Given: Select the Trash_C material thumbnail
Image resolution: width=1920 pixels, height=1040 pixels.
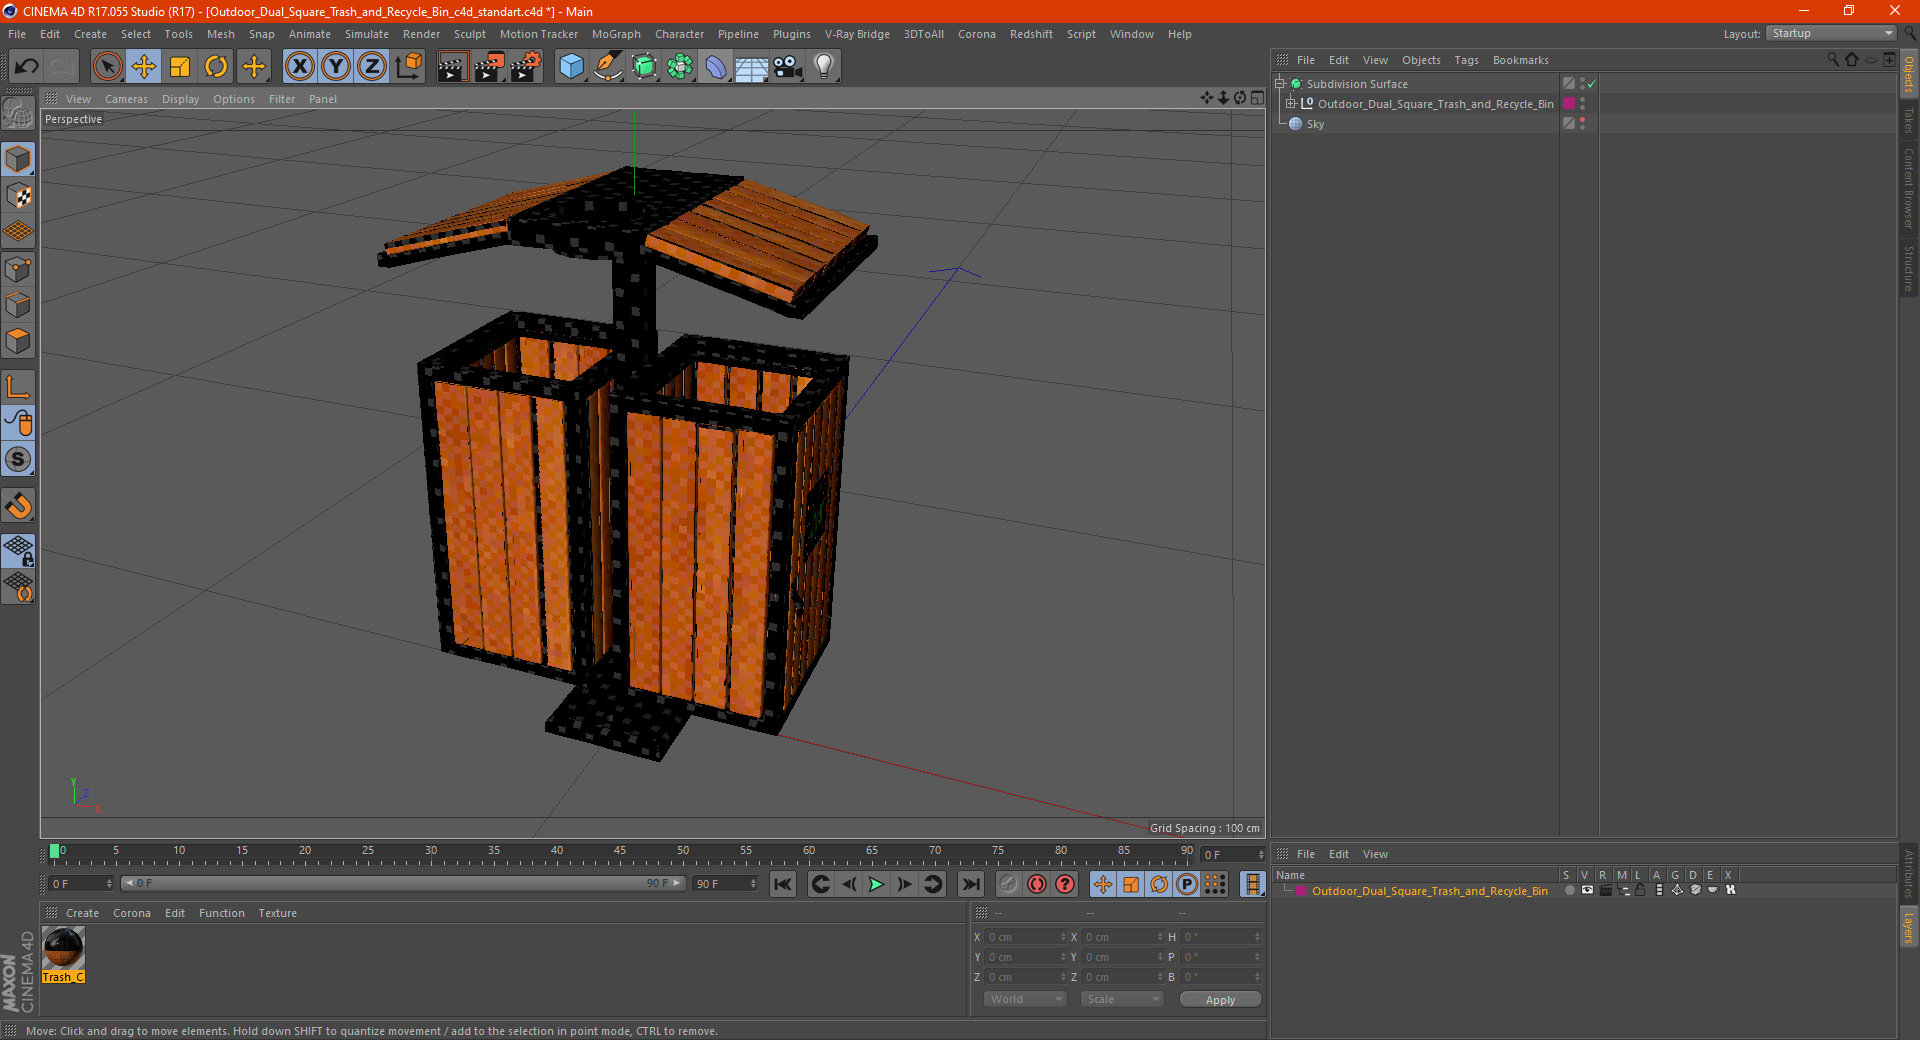Looking at the screenshot, I should click(x=63, y=949).
